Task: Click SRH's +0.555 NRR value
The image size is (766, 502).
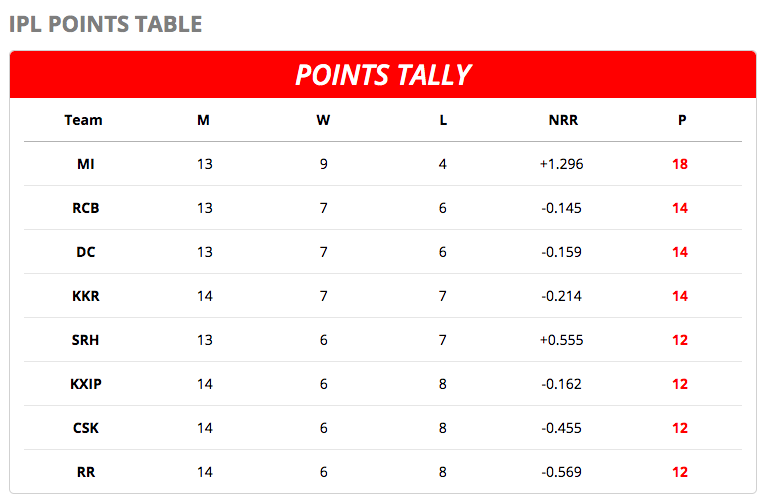Action: point(561,340)
